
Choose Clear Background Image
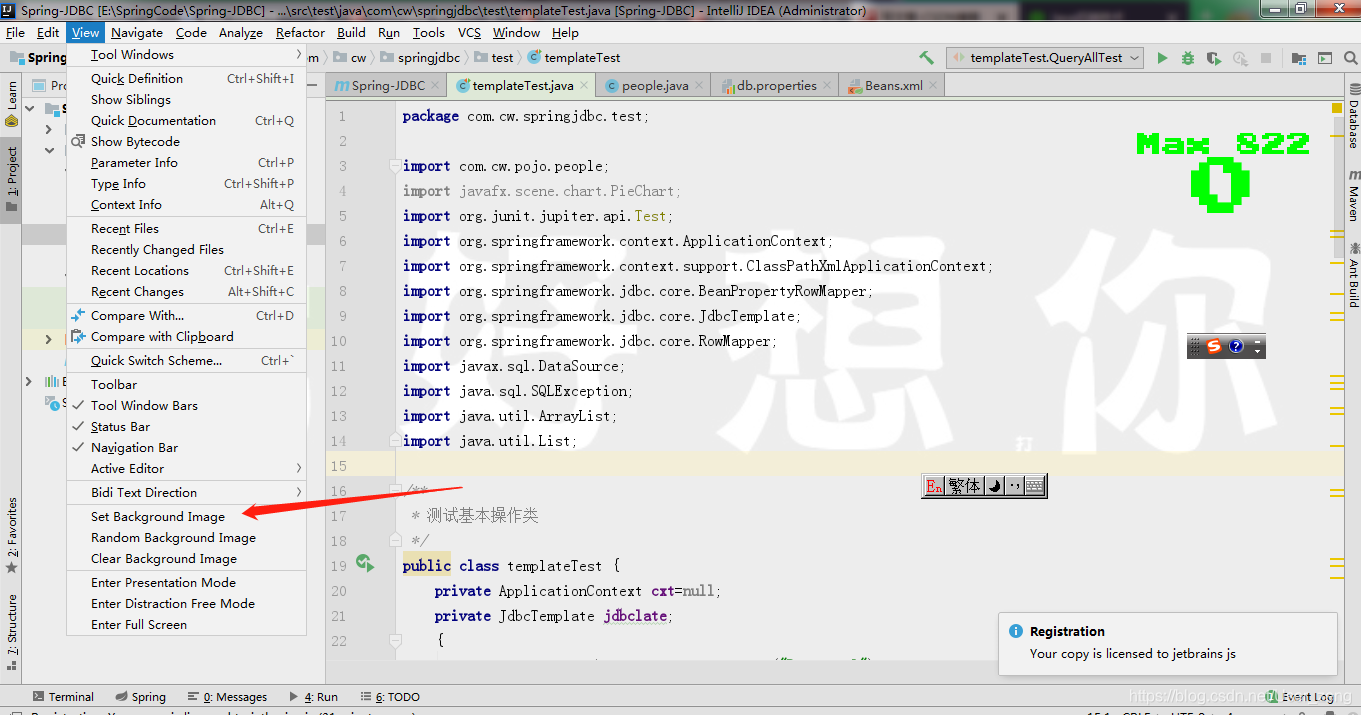click(186, 559)
